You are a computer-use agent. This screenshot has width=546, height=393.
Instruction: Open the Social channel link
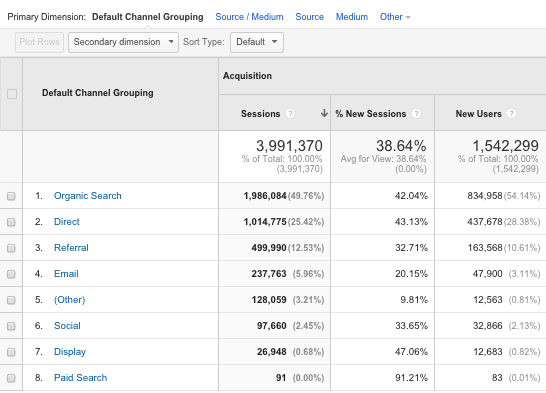pyautogui.click(x=67, y=325)
